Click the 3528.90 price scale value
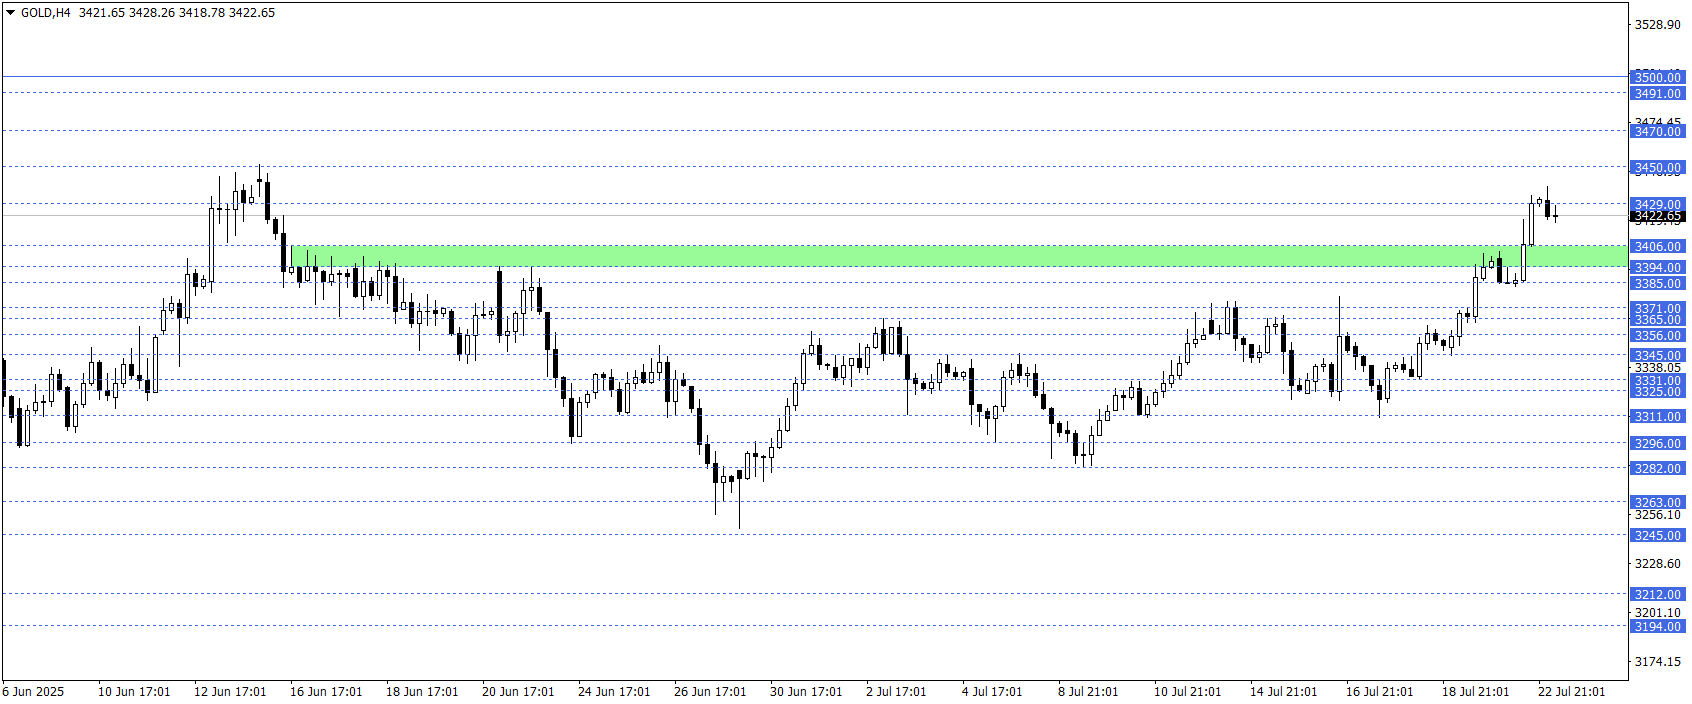1692x704 pixels. pos(1658,25)
